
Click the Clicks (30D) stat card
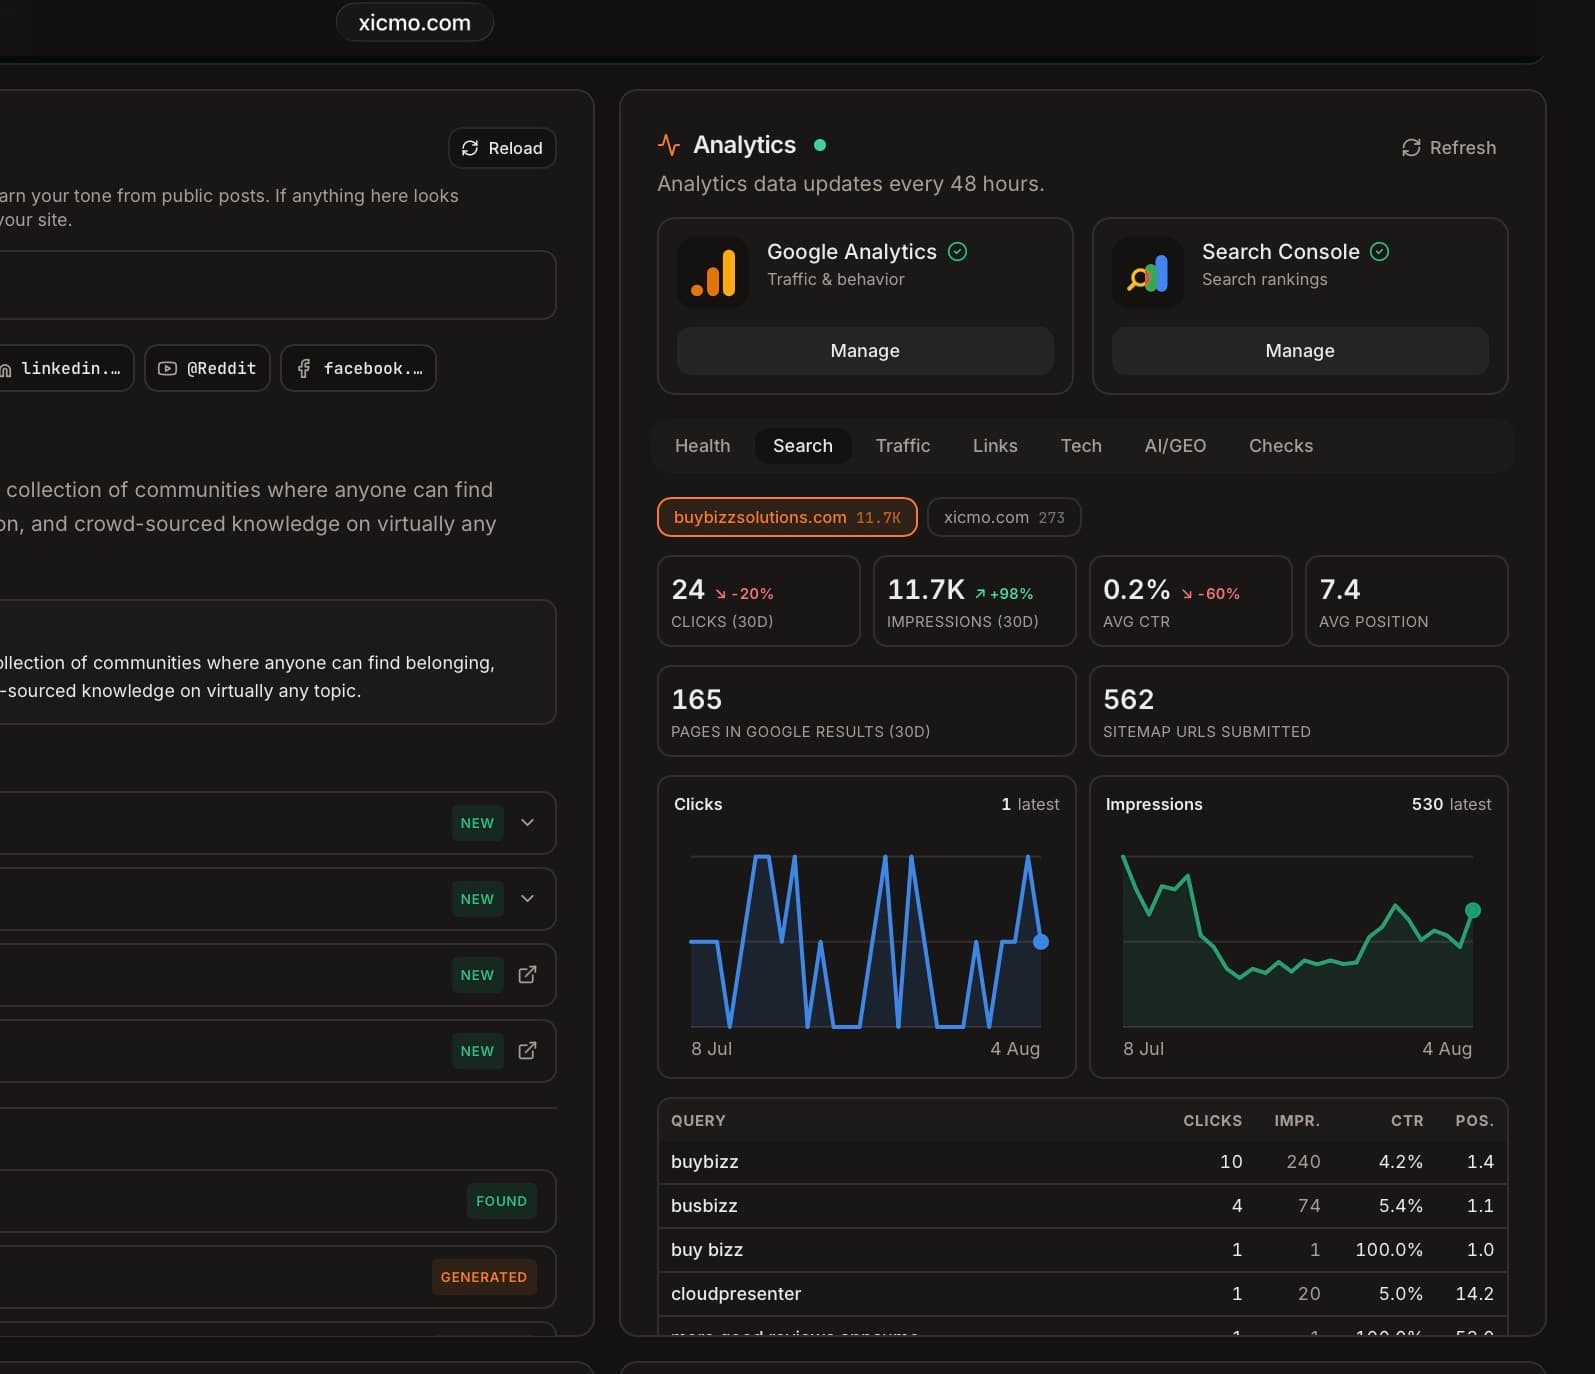pyautogui.click(x=759, y=601)
